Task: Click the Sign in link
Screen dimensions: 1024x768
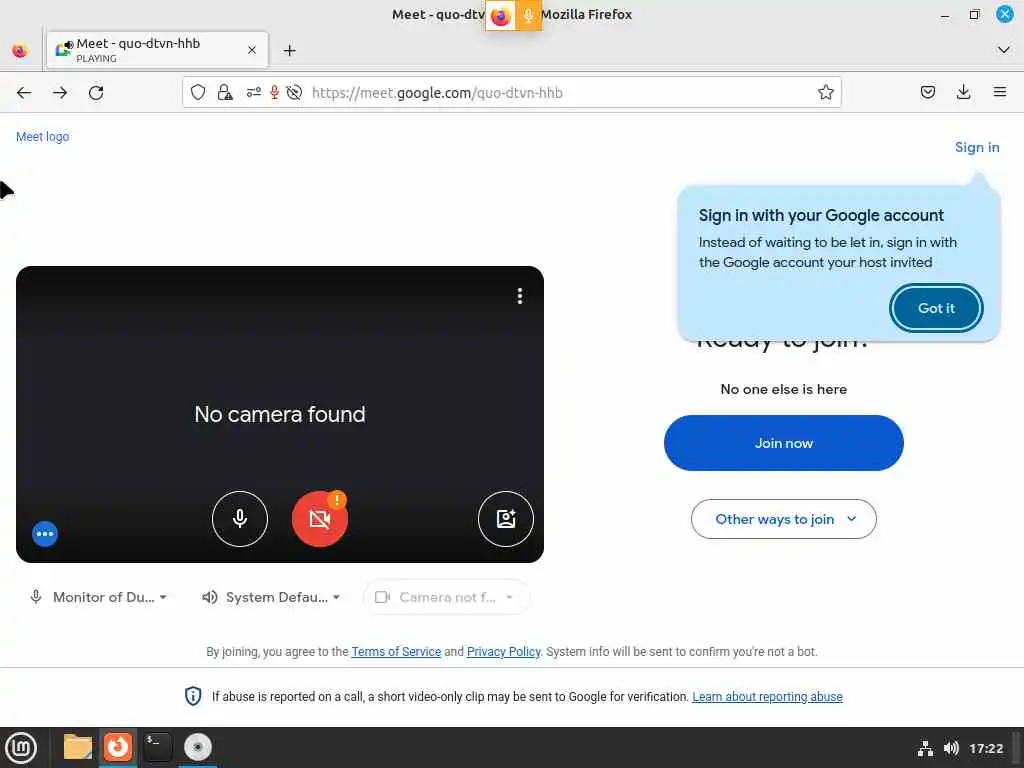Action: pos(977,147)
